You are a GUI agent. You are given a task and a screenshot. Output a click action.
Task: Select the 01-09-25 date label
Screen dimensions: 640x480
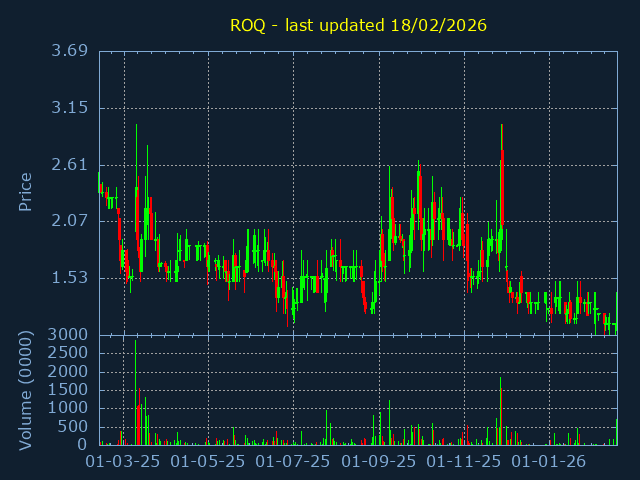[x=380, y=462]
